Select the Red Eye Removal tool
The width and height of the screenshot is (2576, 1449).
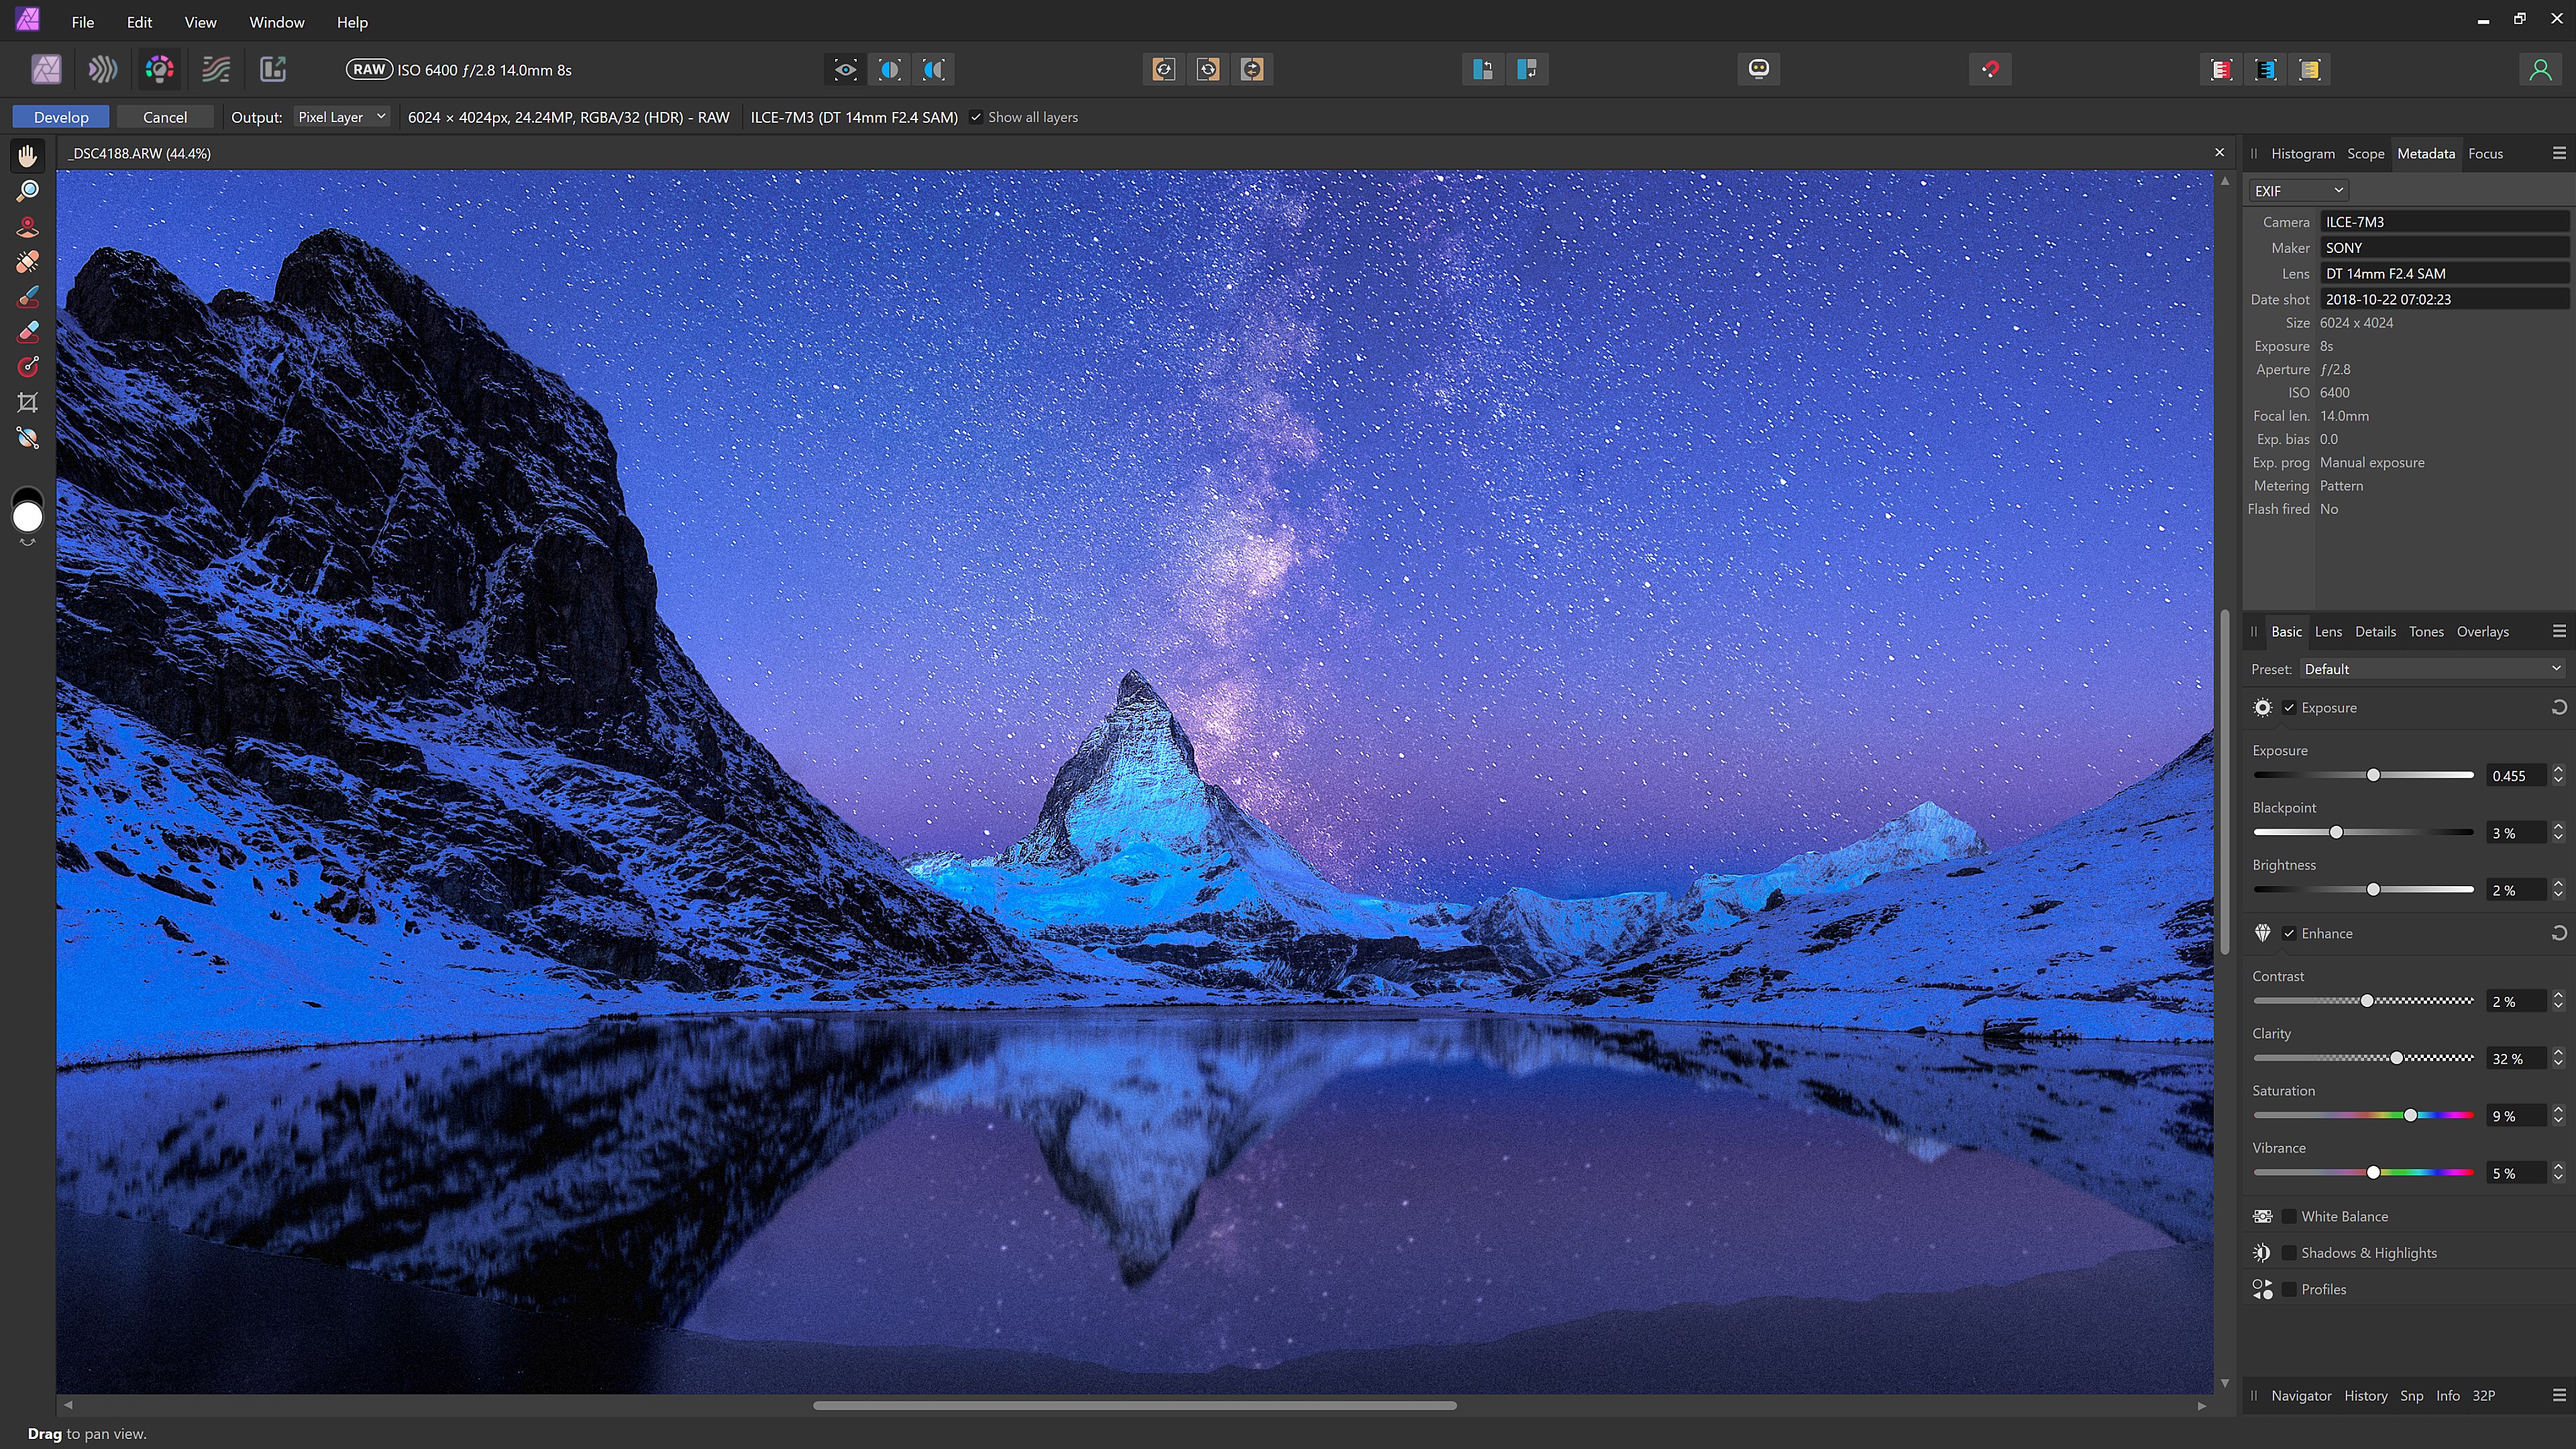click(27, 226)
